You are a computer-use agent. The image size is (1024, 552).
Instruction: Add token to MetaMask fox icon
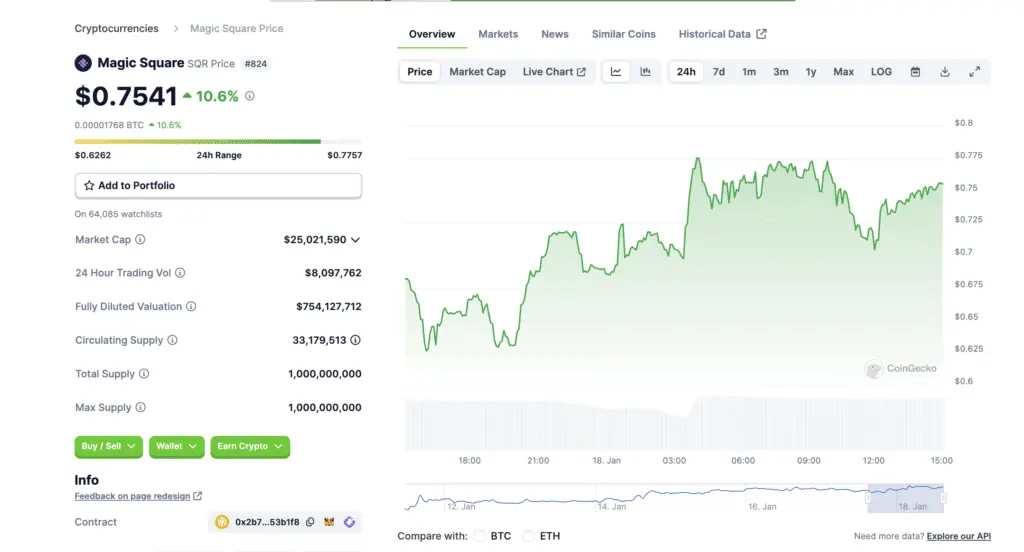click(x=329, y=522)
